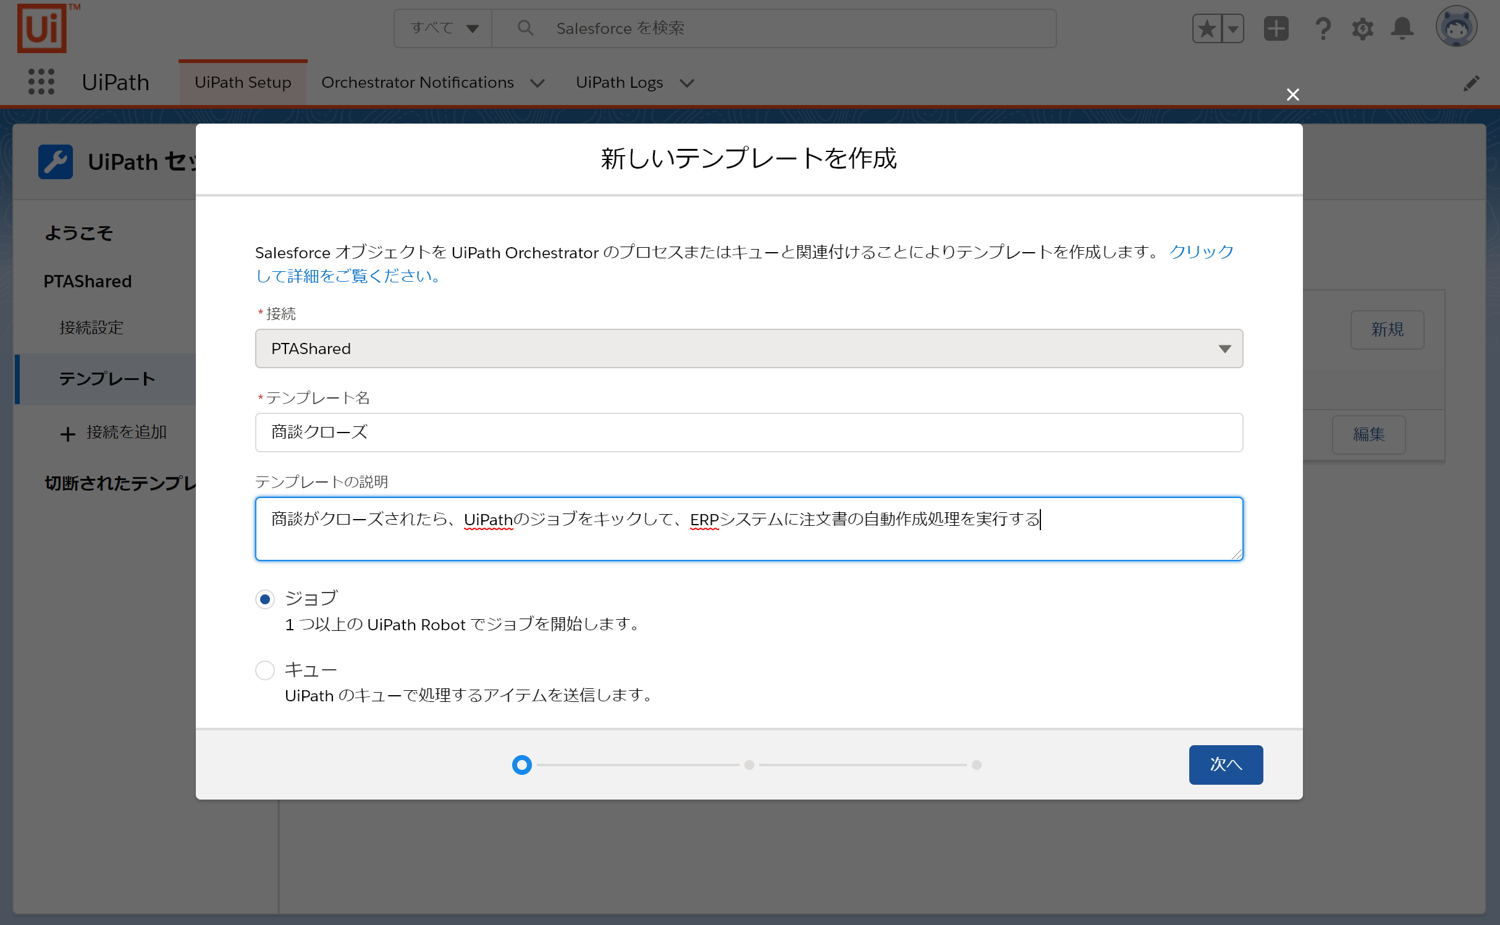Click the UiPath logo icon
This screenshot has height=925, width=1500.
click(42, 27)
